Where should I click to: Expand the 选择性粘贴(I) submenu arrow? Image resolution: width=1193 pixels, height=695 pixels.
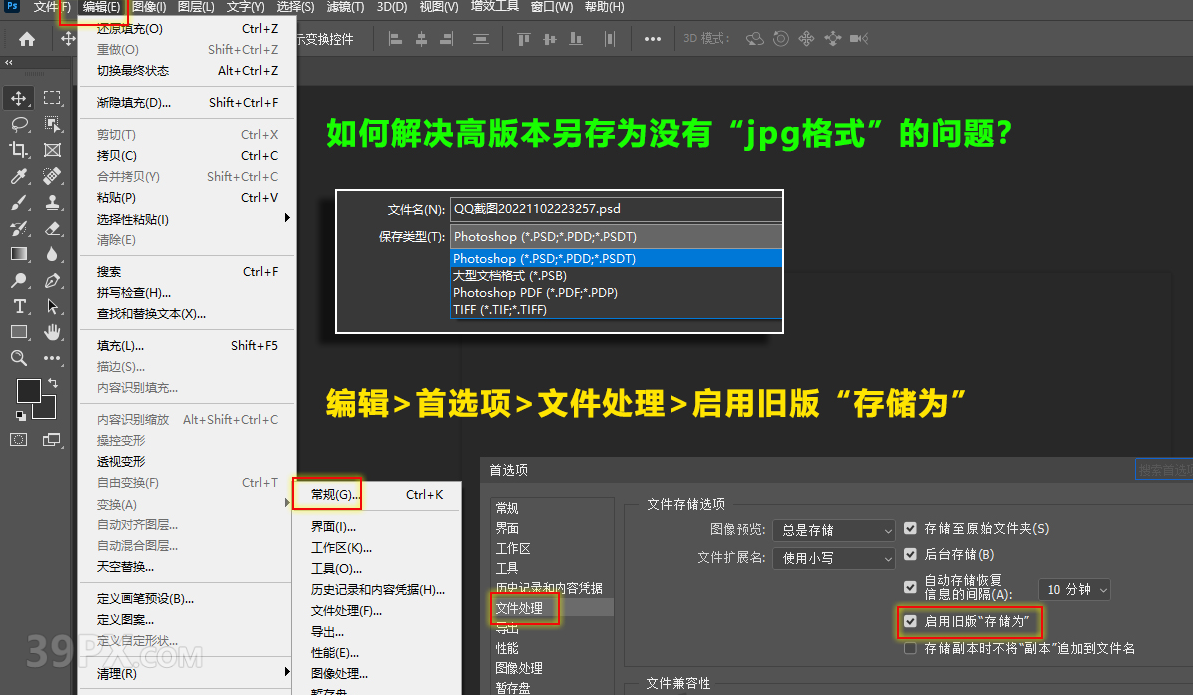click(287, 218)
